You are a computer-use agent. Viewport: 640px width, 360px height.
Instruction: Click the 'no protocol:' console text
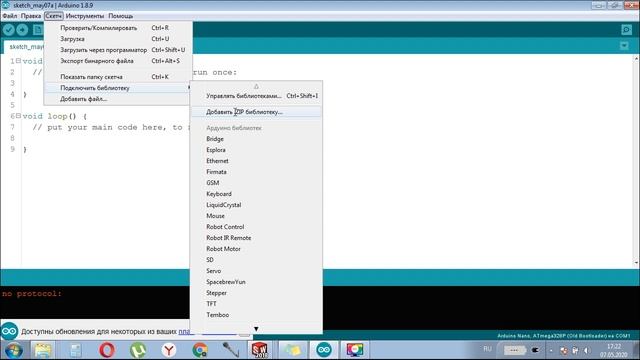point(32,293)
